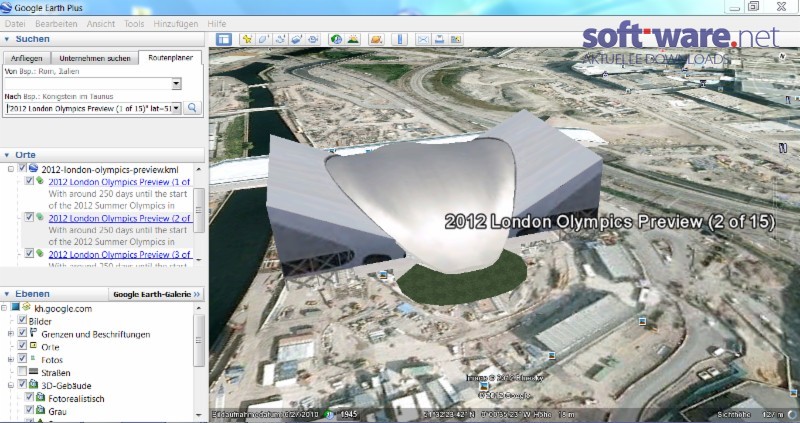Open the Ansicht menu
The height and width of the screenshot is (423, 800).
101,24
